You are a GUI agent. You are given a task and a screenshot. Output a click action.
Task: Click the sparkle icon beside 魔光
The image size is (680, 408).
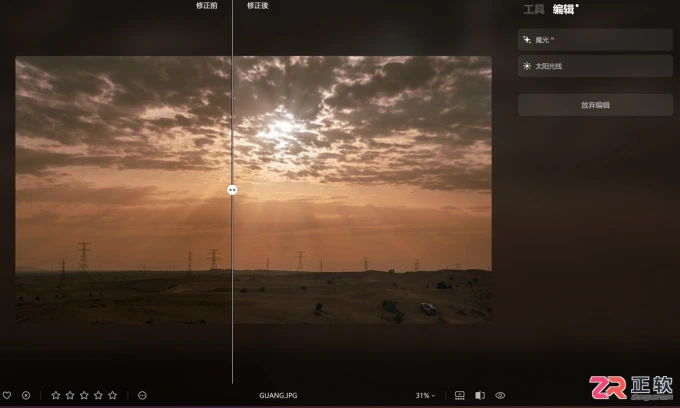click(527, 40)
